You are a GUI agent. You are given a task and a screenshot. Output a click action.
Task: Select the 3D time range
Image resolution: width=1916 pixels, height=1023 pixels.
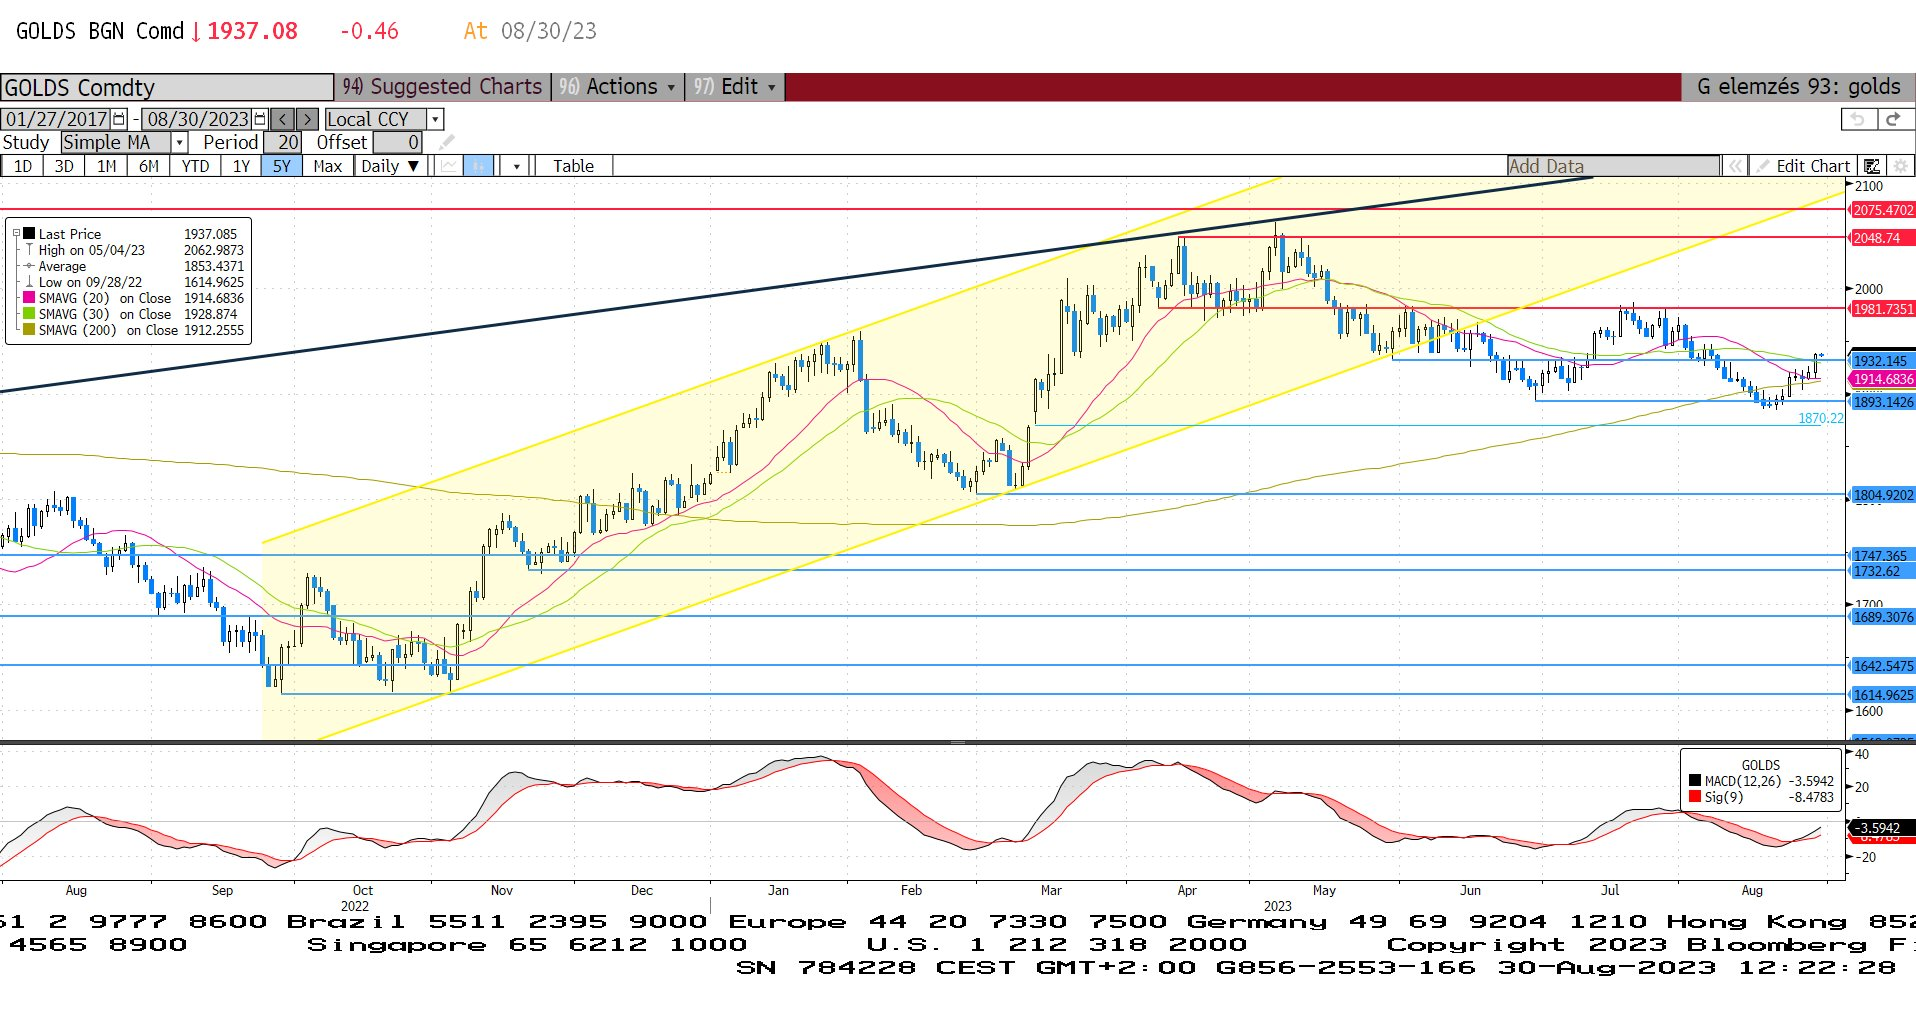(64, 166)
